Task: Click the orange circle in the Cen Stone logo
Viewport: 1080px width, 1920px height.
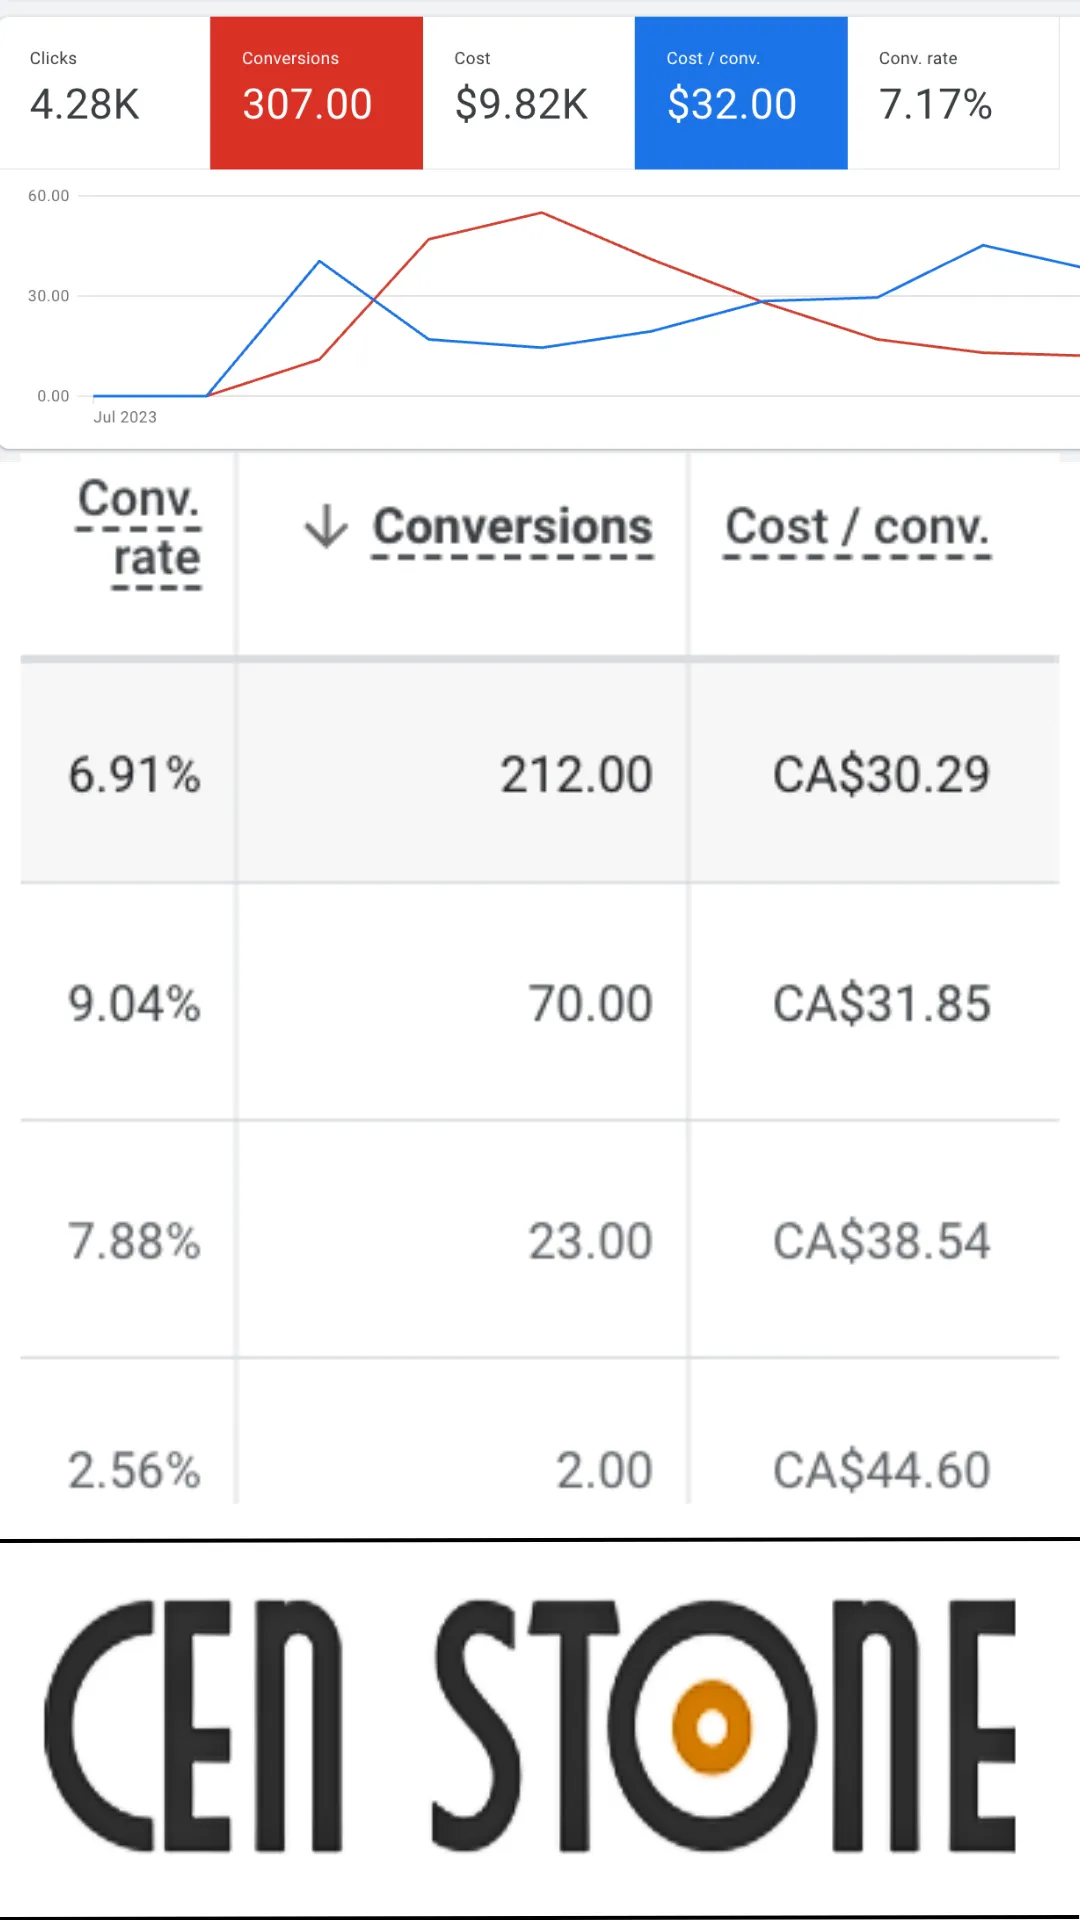Action: tap(712, 1726)
